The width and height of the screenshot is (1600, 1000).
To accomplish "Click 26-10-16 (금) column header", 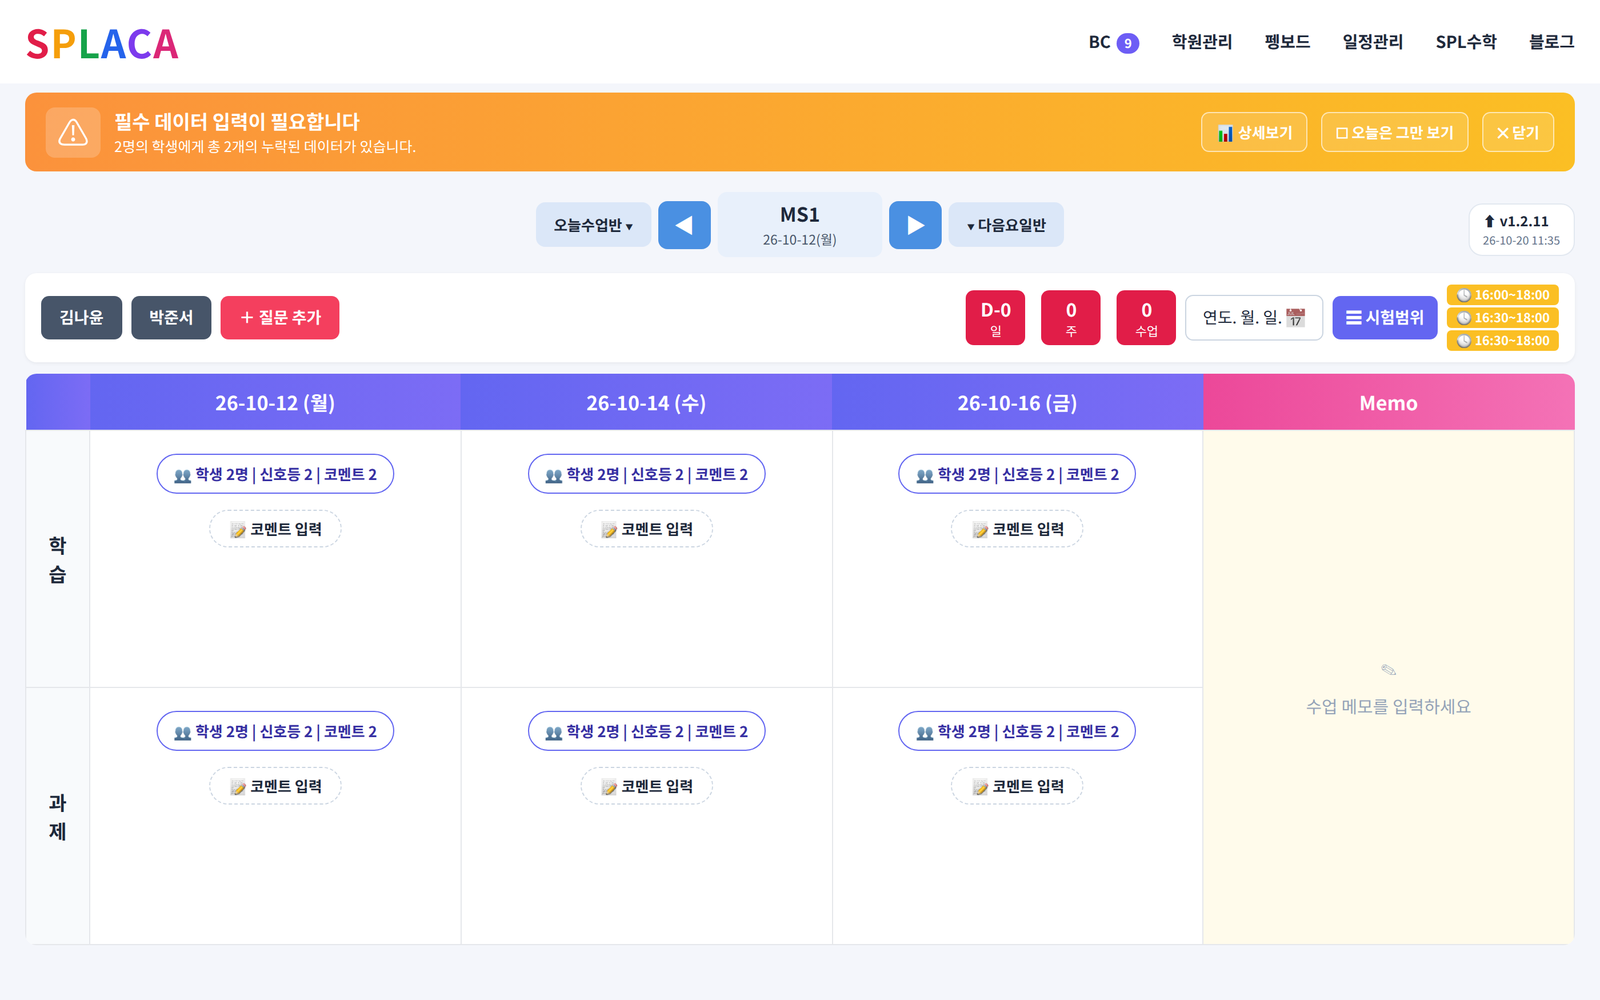I will click(1017, 403).
